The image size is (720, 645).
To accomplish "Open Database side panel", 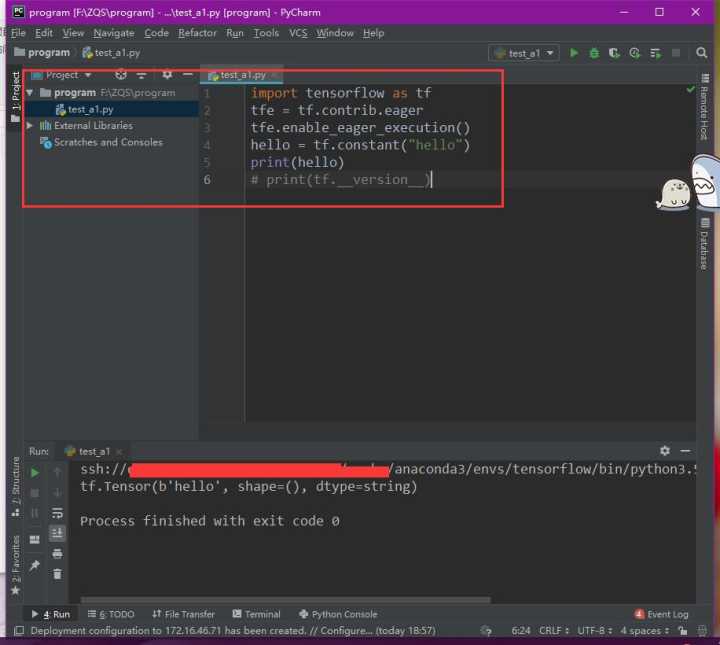I will tap(704, 244).
